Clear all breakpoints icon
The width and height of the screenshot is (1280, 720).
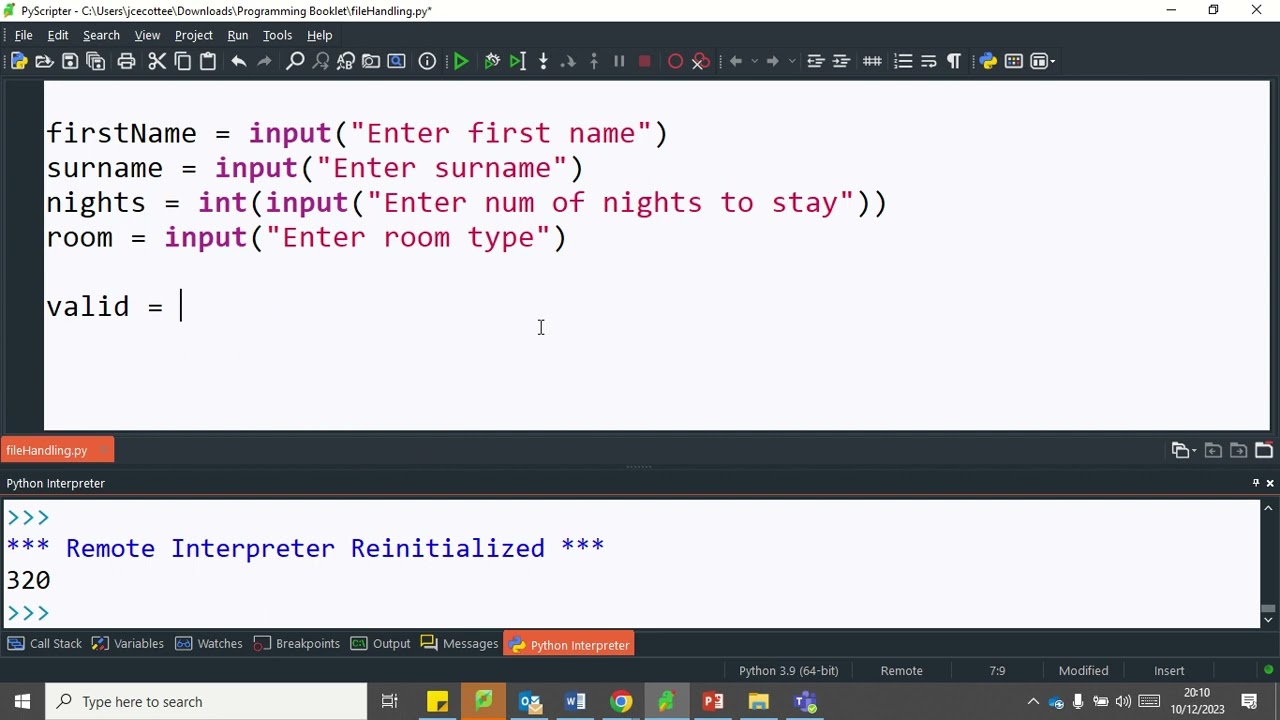pyautogui.click(x=701, y=61)
